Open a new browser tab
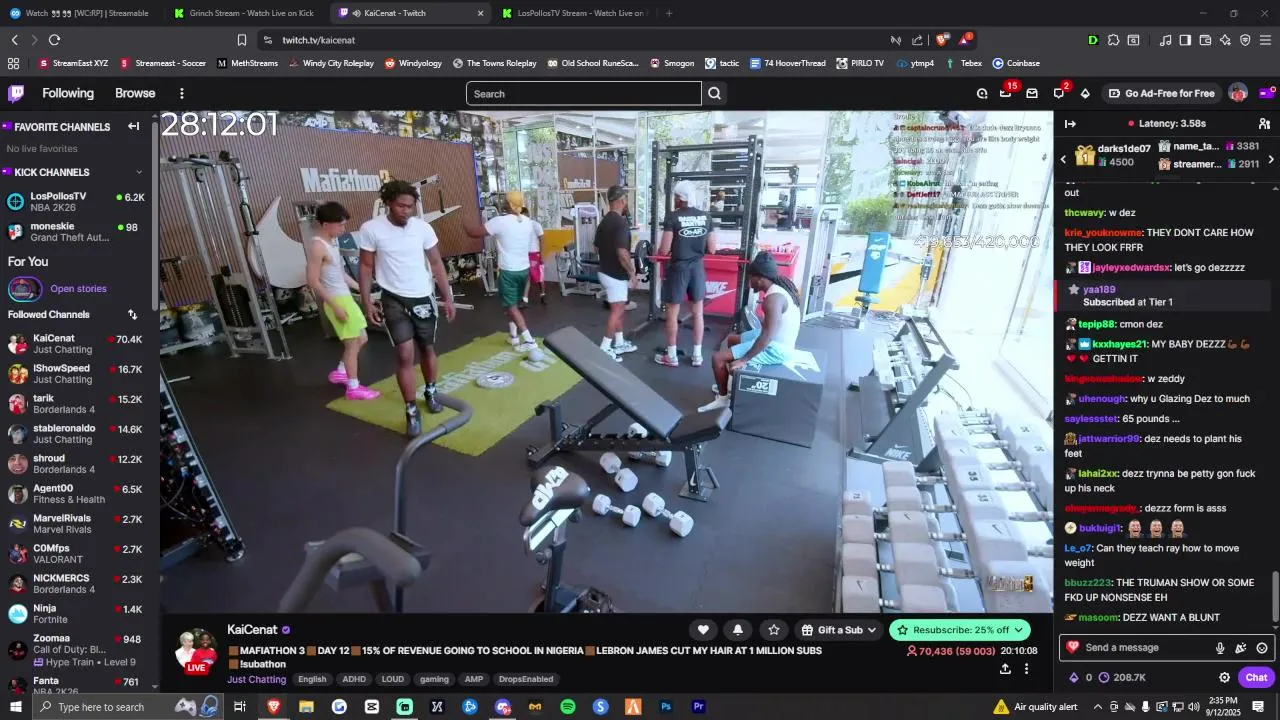Image resolution: width=1280 pixels, height=720 pixels. pos(669,13)
